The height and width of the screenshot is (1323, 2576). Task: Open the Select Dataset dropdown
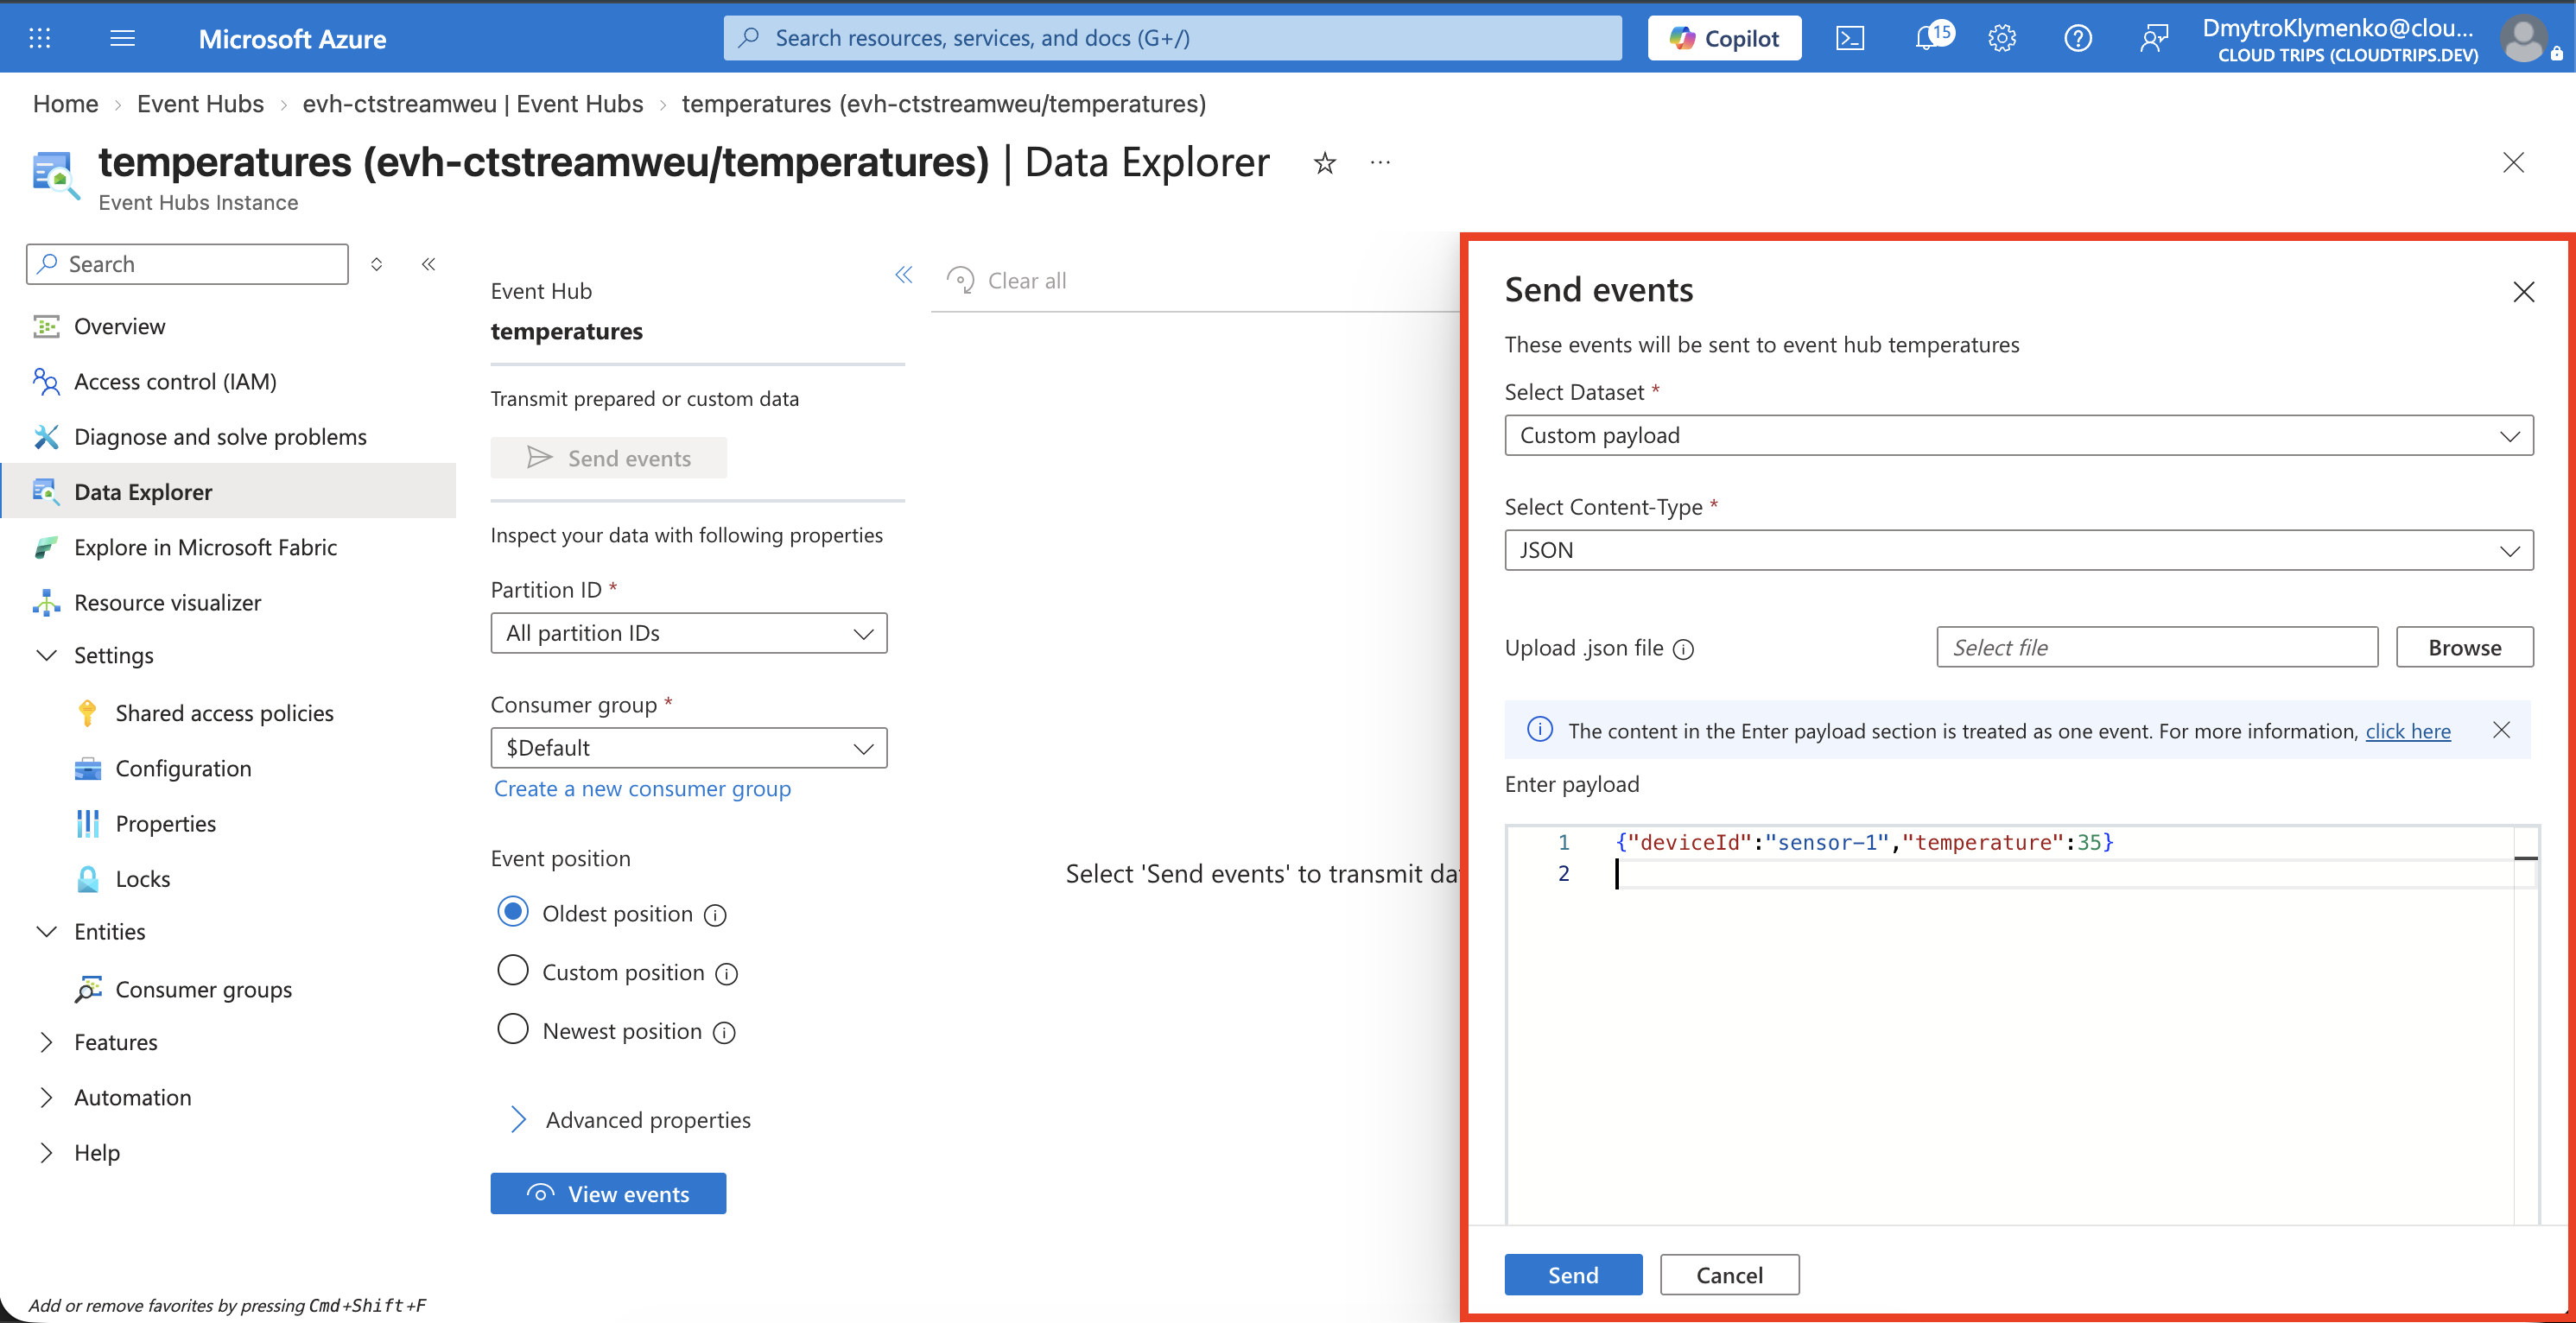tap(2018, 436)
